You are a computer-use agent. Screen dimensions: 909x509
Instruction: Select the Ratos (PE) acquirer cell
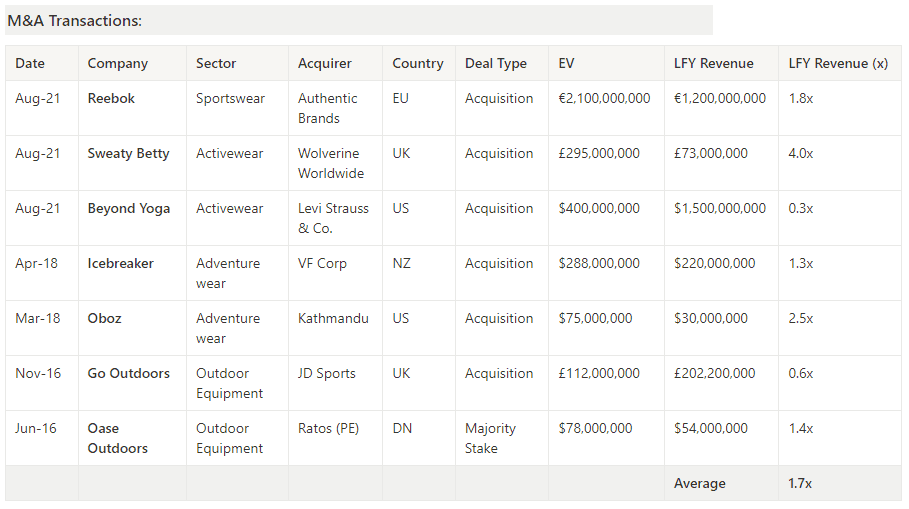point(328,428)
